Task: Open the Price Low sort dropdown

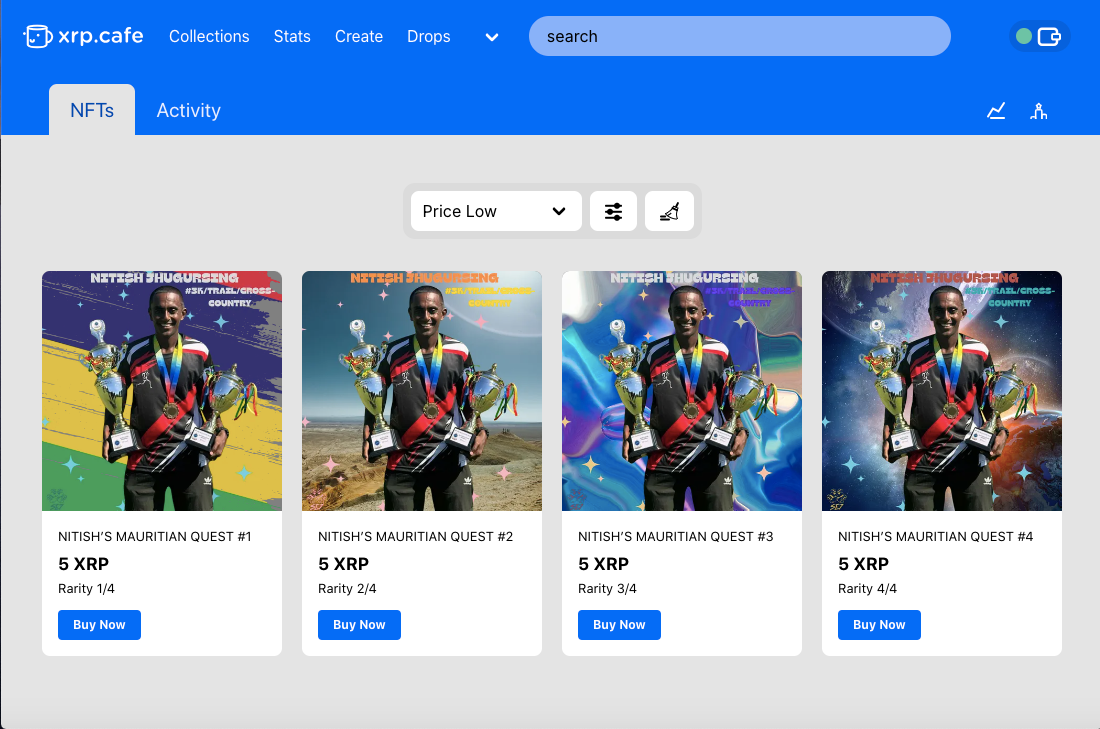Action: (496, 211)
